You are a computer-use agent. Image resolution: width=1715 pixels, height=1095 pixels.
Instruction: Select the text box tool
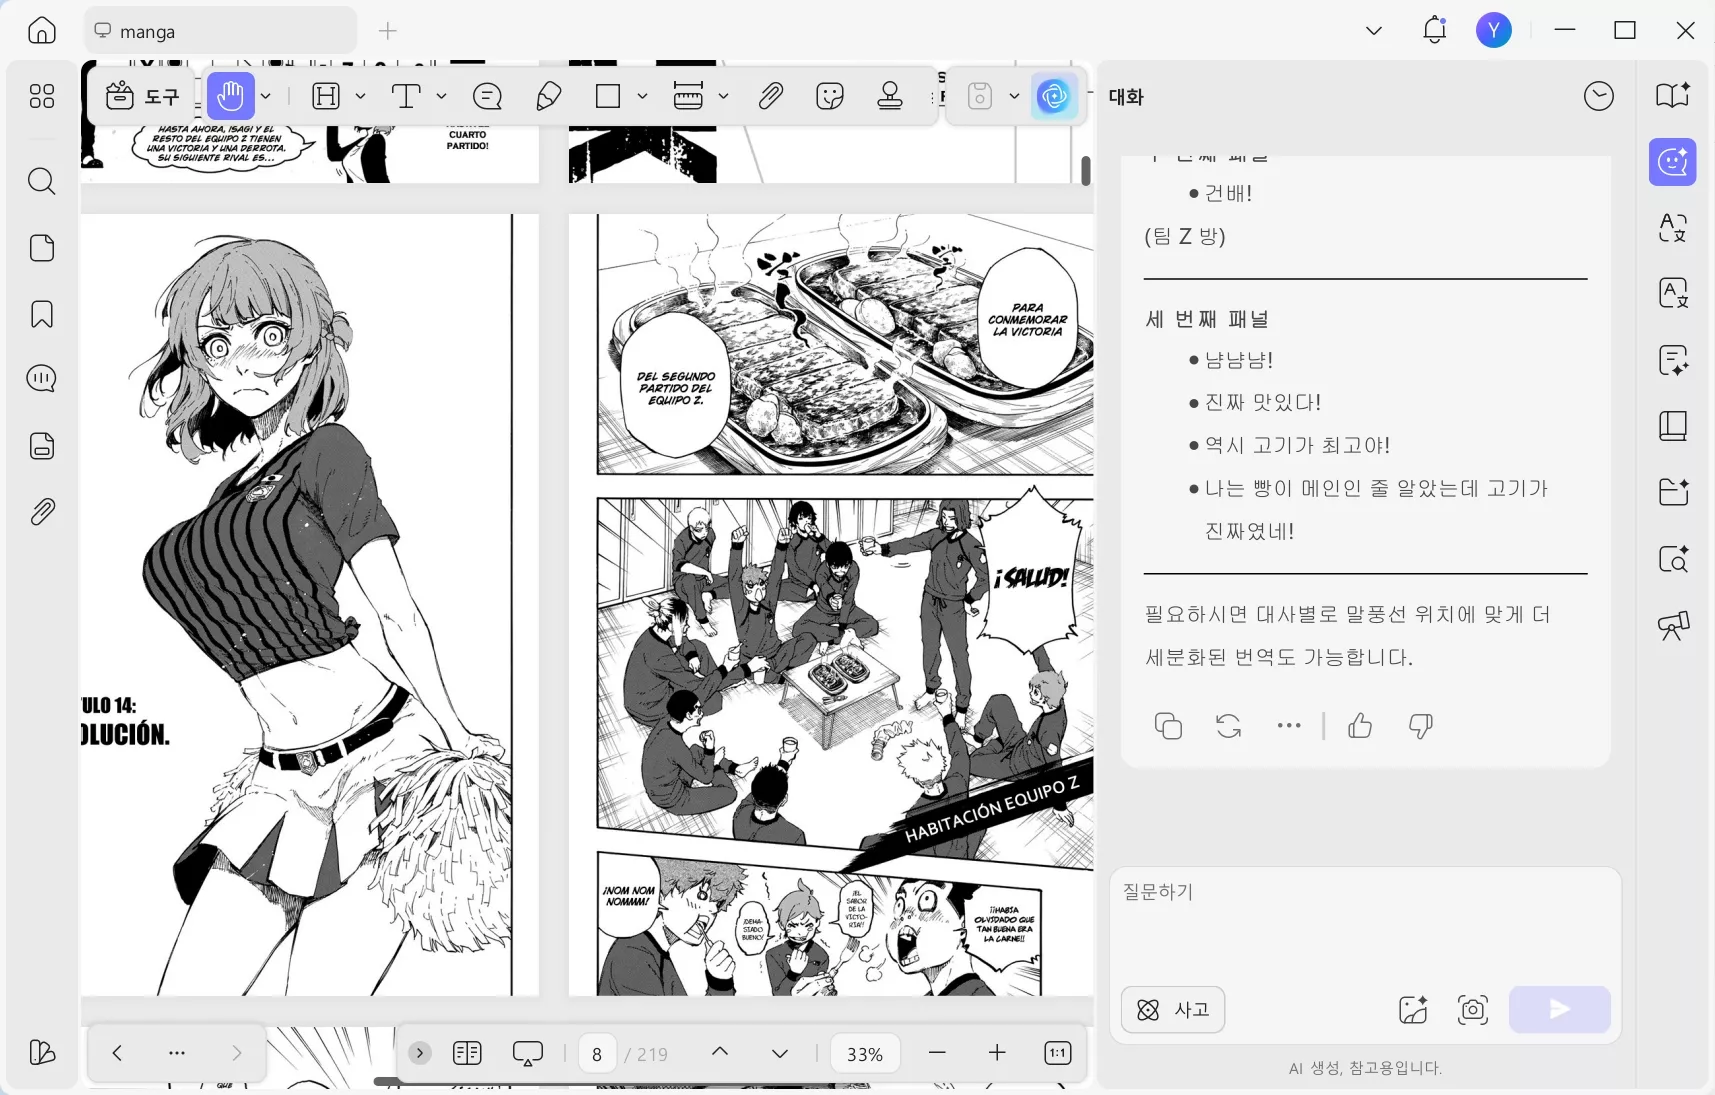pyautogui.click(x=406, y=96)
